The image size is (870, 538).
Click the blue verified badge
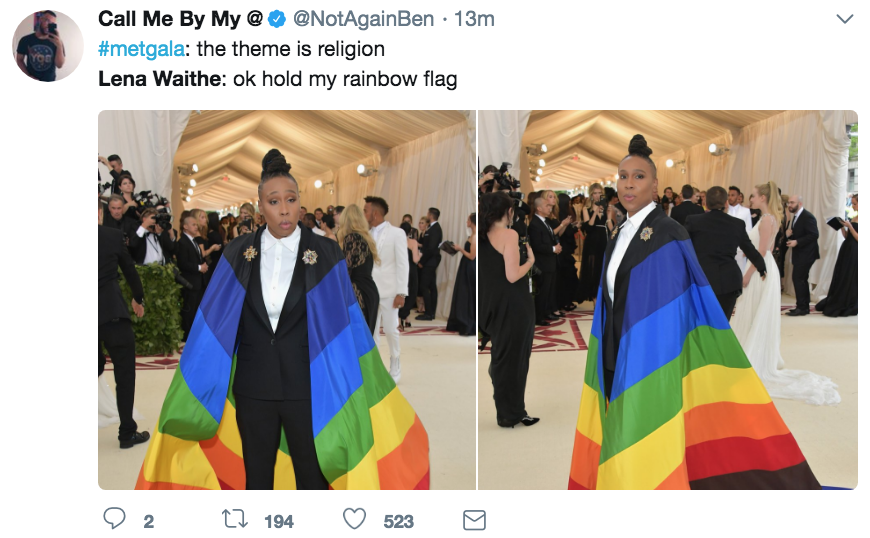(x=277, y=19)
